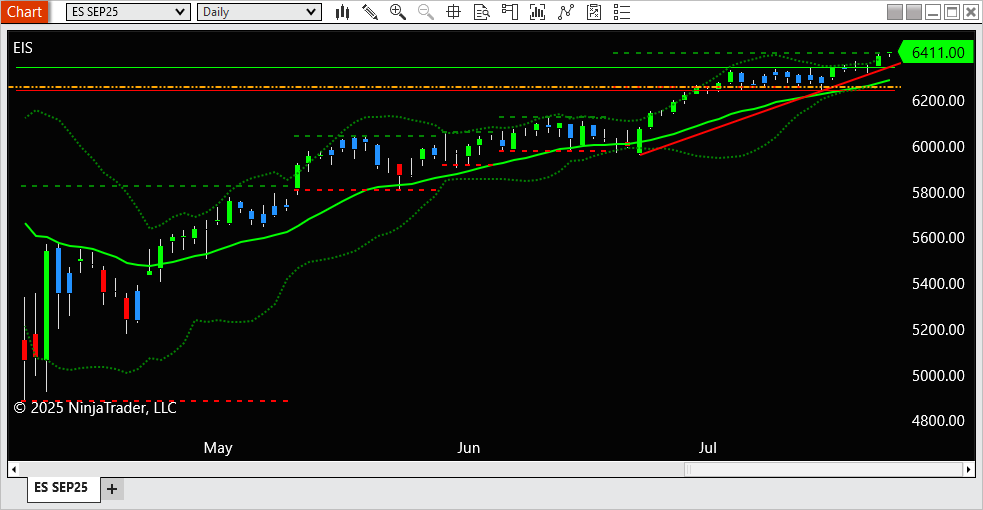The width and height of the screenshot is (983, 510).
Task: Open the strategies icon
Action: [x=594, y=12]
